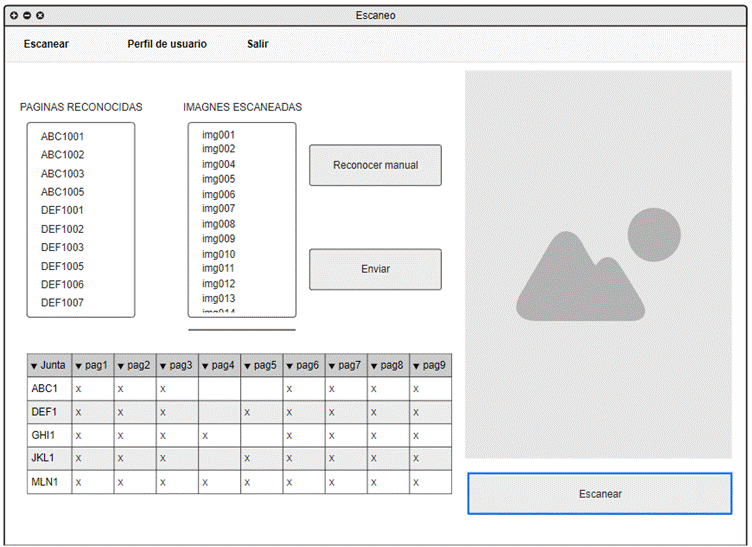The width and height of the screenshot is (752, 547).
Task: Click the GHI1 row in table
Action: 45,436
